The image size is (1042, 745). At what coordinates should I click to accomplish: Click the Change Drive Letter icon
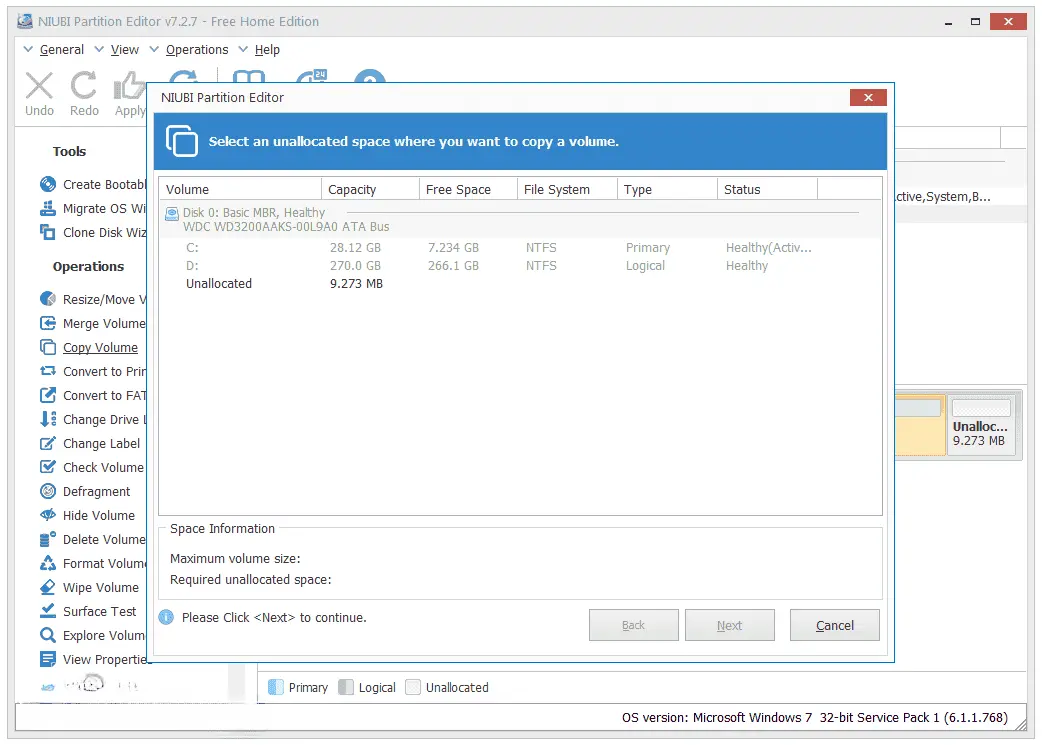coord(48,419)
